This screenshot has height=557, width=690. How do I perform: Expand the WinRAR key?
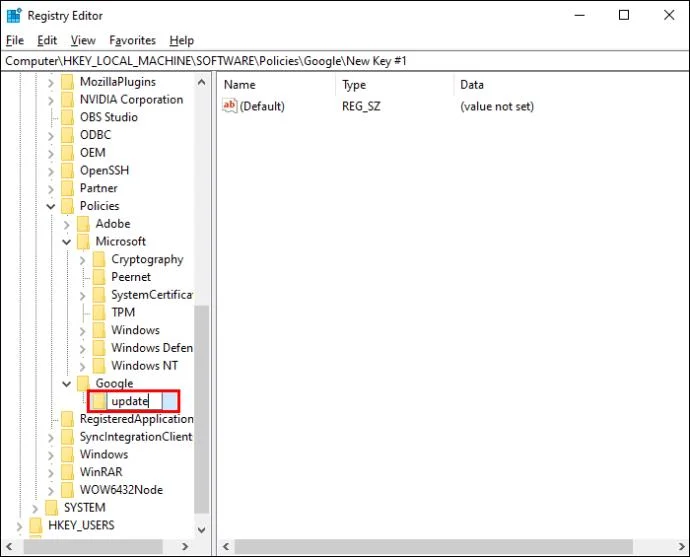pyautogui.click(x=51, y=473)
